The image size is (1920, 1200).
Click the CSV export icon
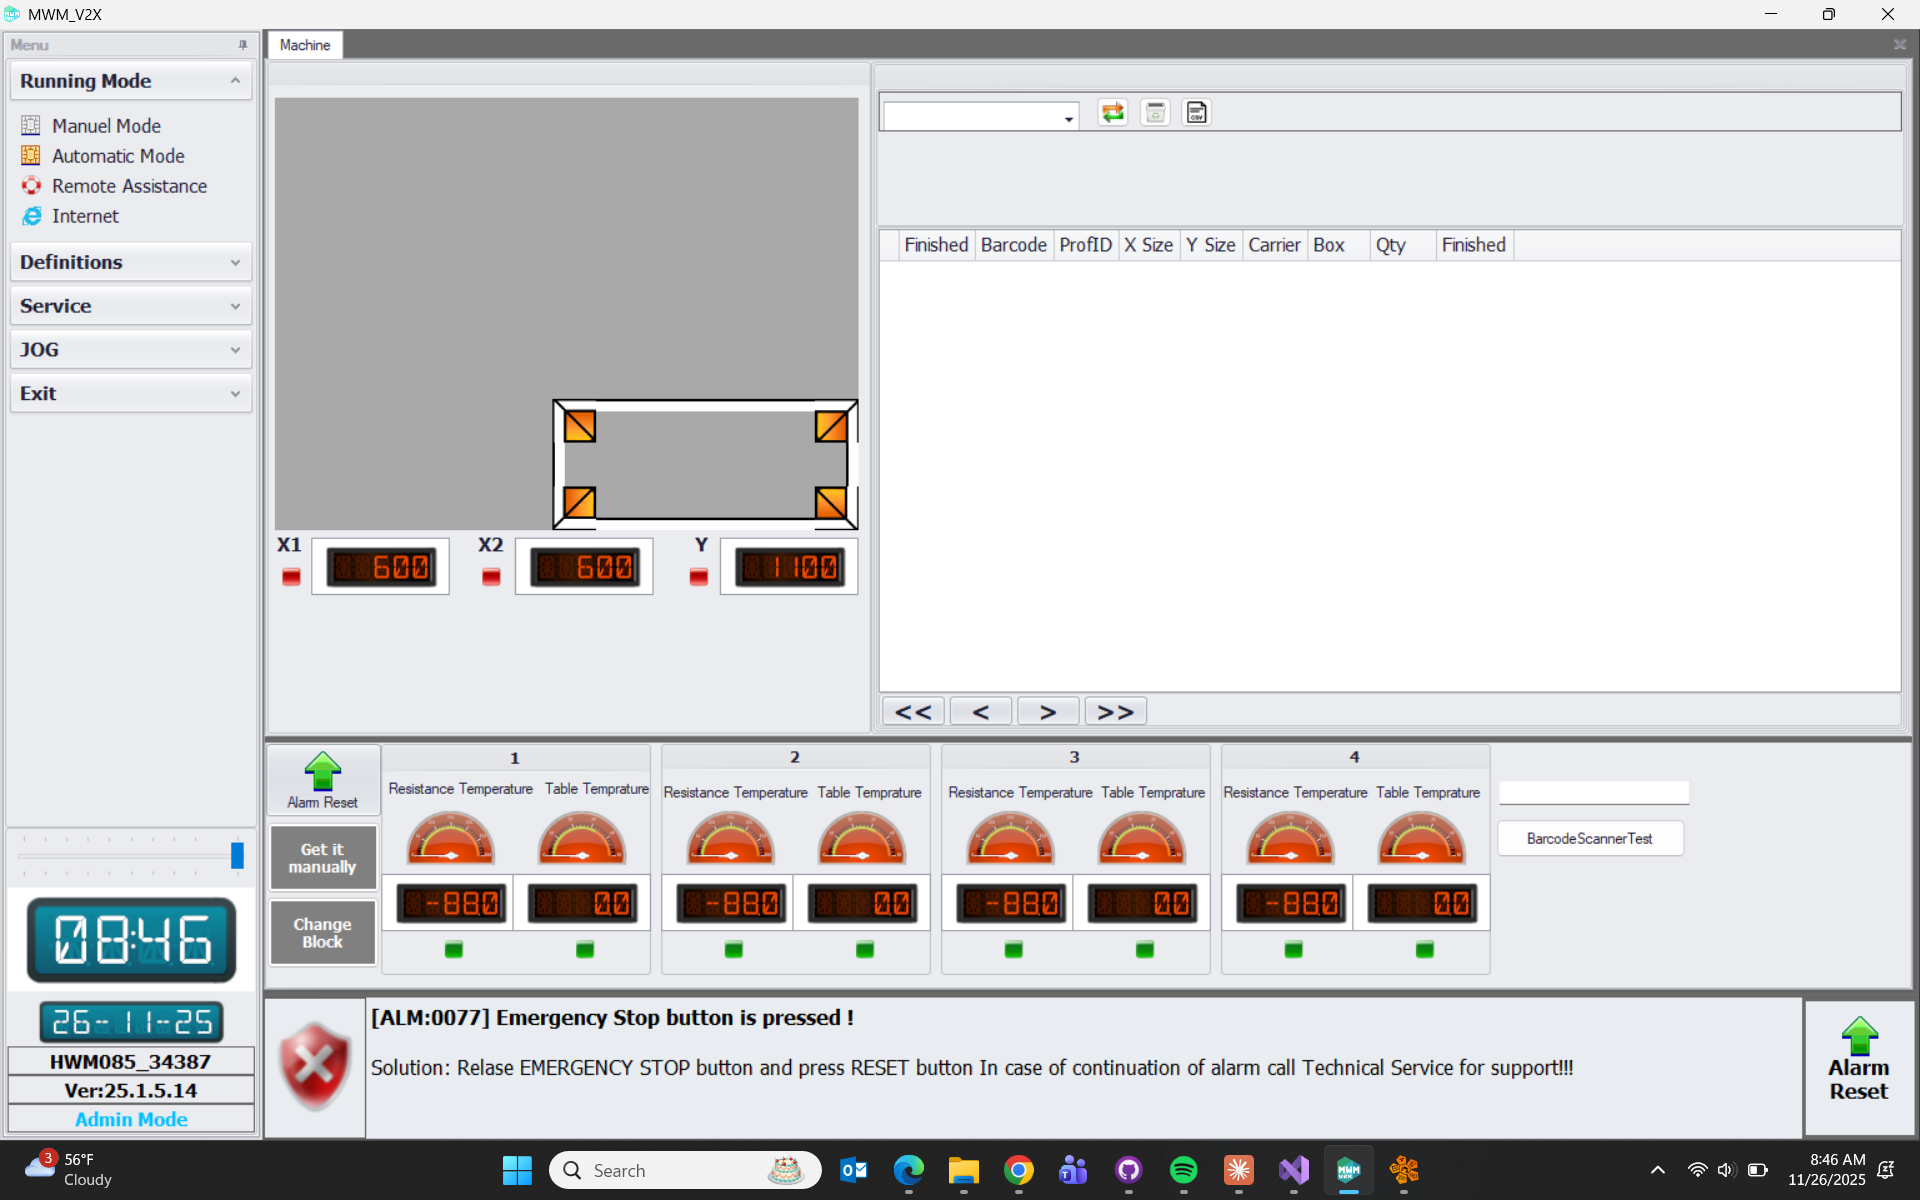(x=1196, y=113)
